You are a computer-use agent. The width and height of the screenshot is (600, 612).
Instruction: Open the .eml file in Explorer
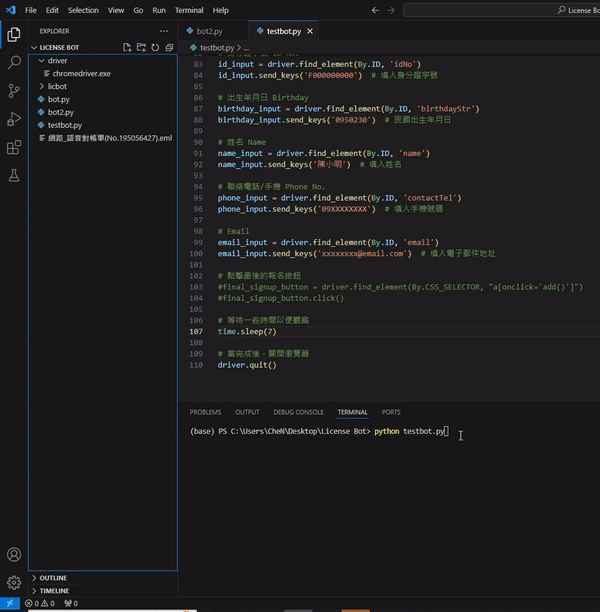(x=102, y=138)
